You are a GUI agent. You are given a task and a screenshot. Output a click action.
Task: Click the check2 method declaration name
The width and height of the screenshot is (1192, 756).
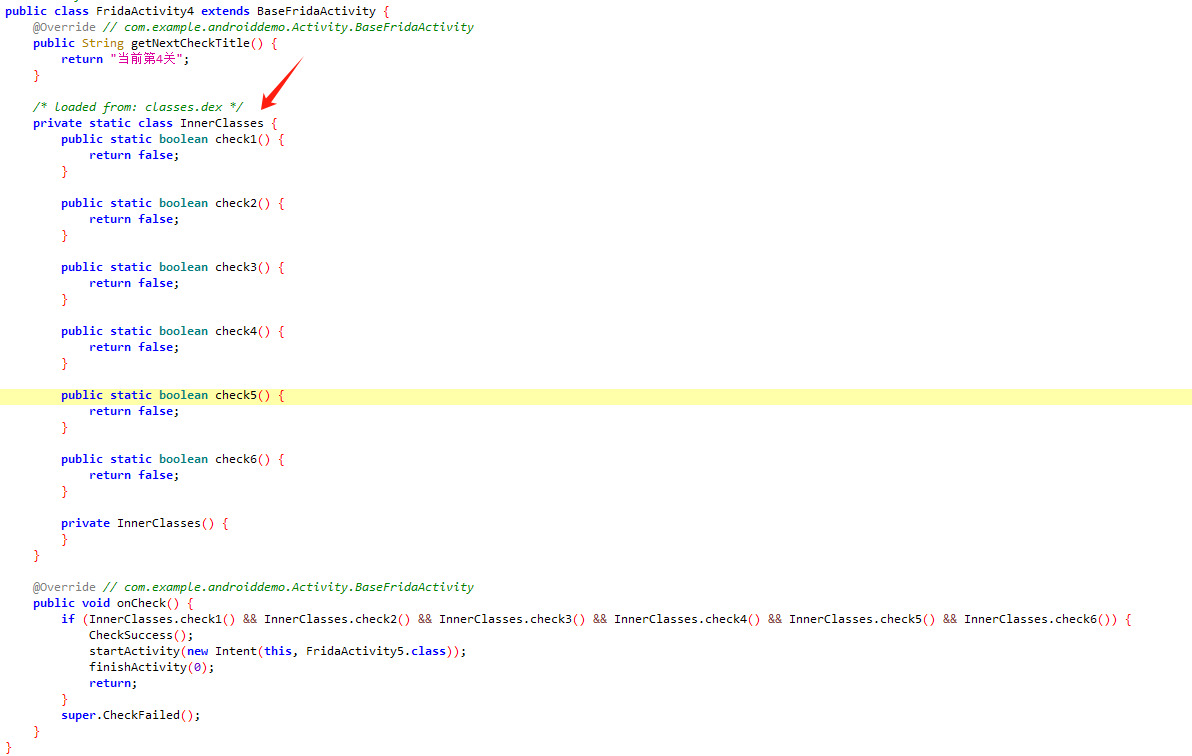click(x=236, y=203)
